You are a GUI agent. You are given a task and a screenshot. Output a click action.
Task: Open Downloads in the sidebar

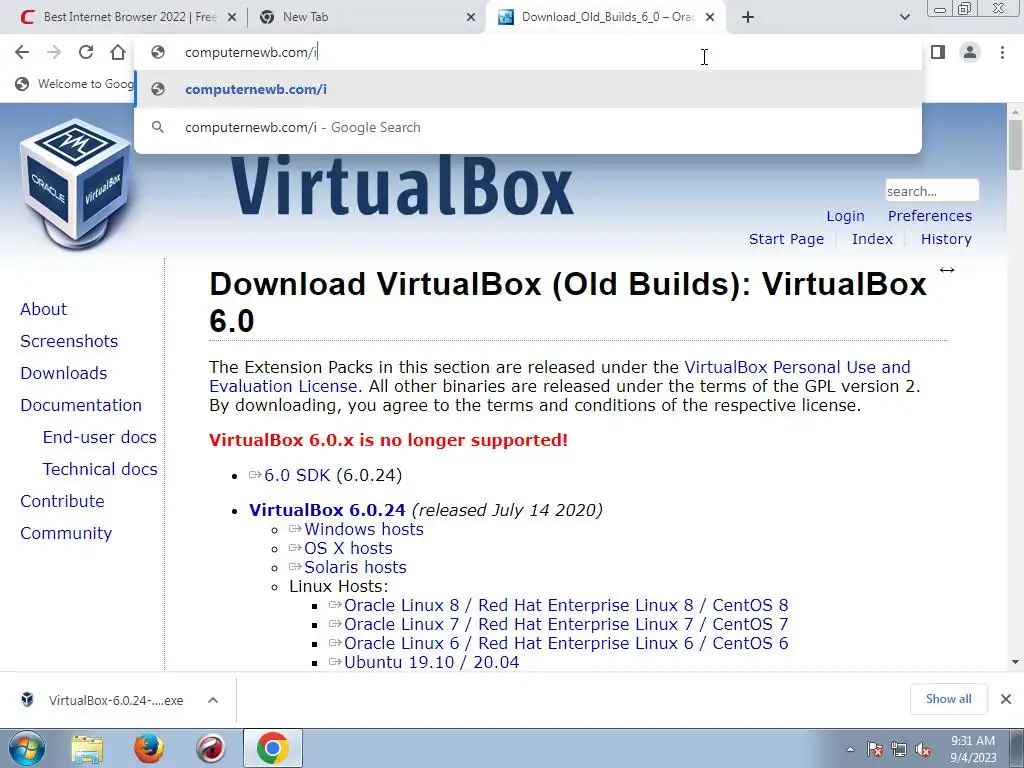click(x=64, y=373)
